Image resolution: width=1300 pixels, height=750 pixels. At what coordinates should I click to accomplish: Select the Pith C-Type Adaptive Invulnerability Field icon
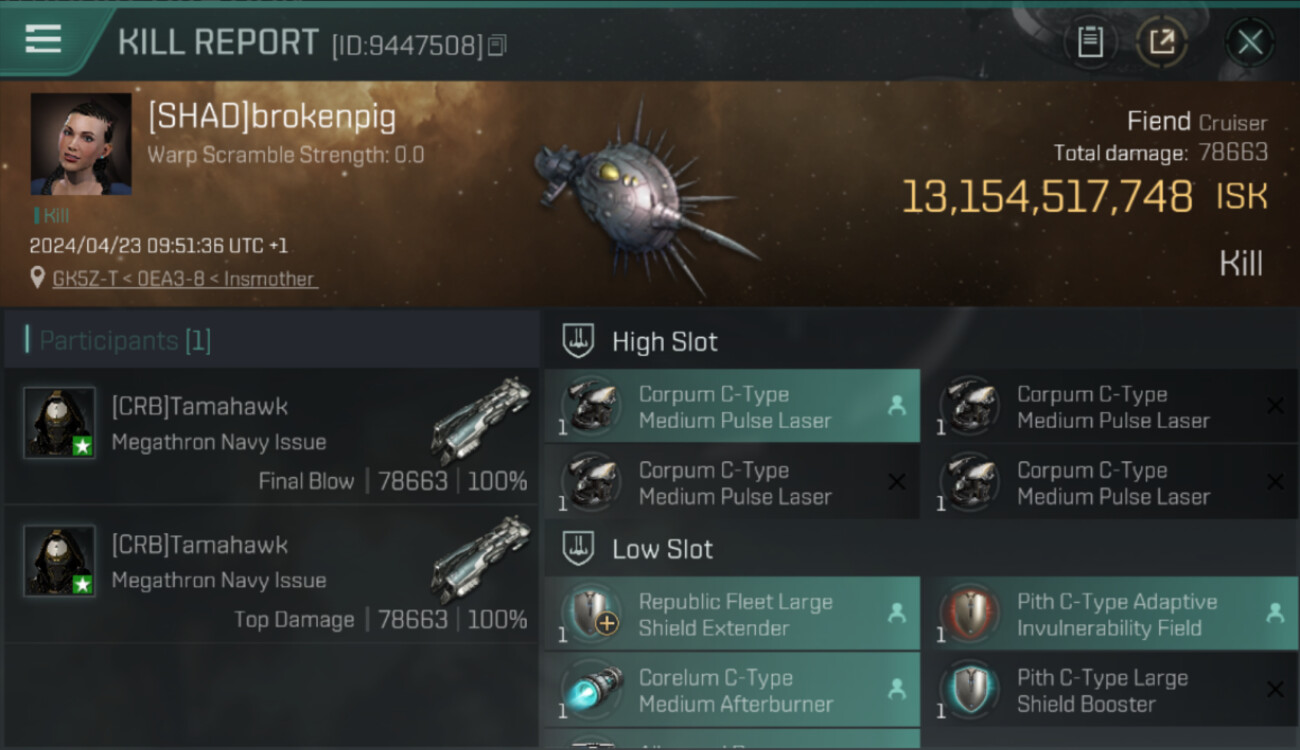pos(970,614)
